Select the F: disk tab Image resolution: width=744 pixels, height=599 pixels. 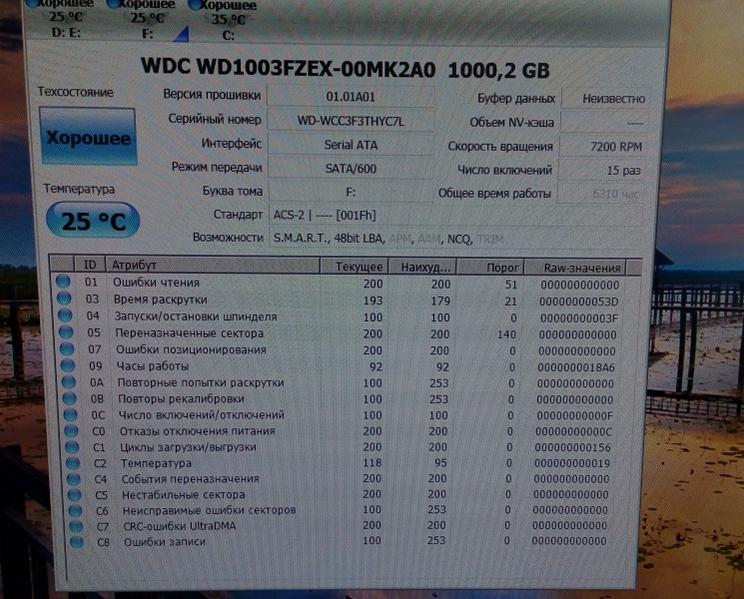coord(147,19)
